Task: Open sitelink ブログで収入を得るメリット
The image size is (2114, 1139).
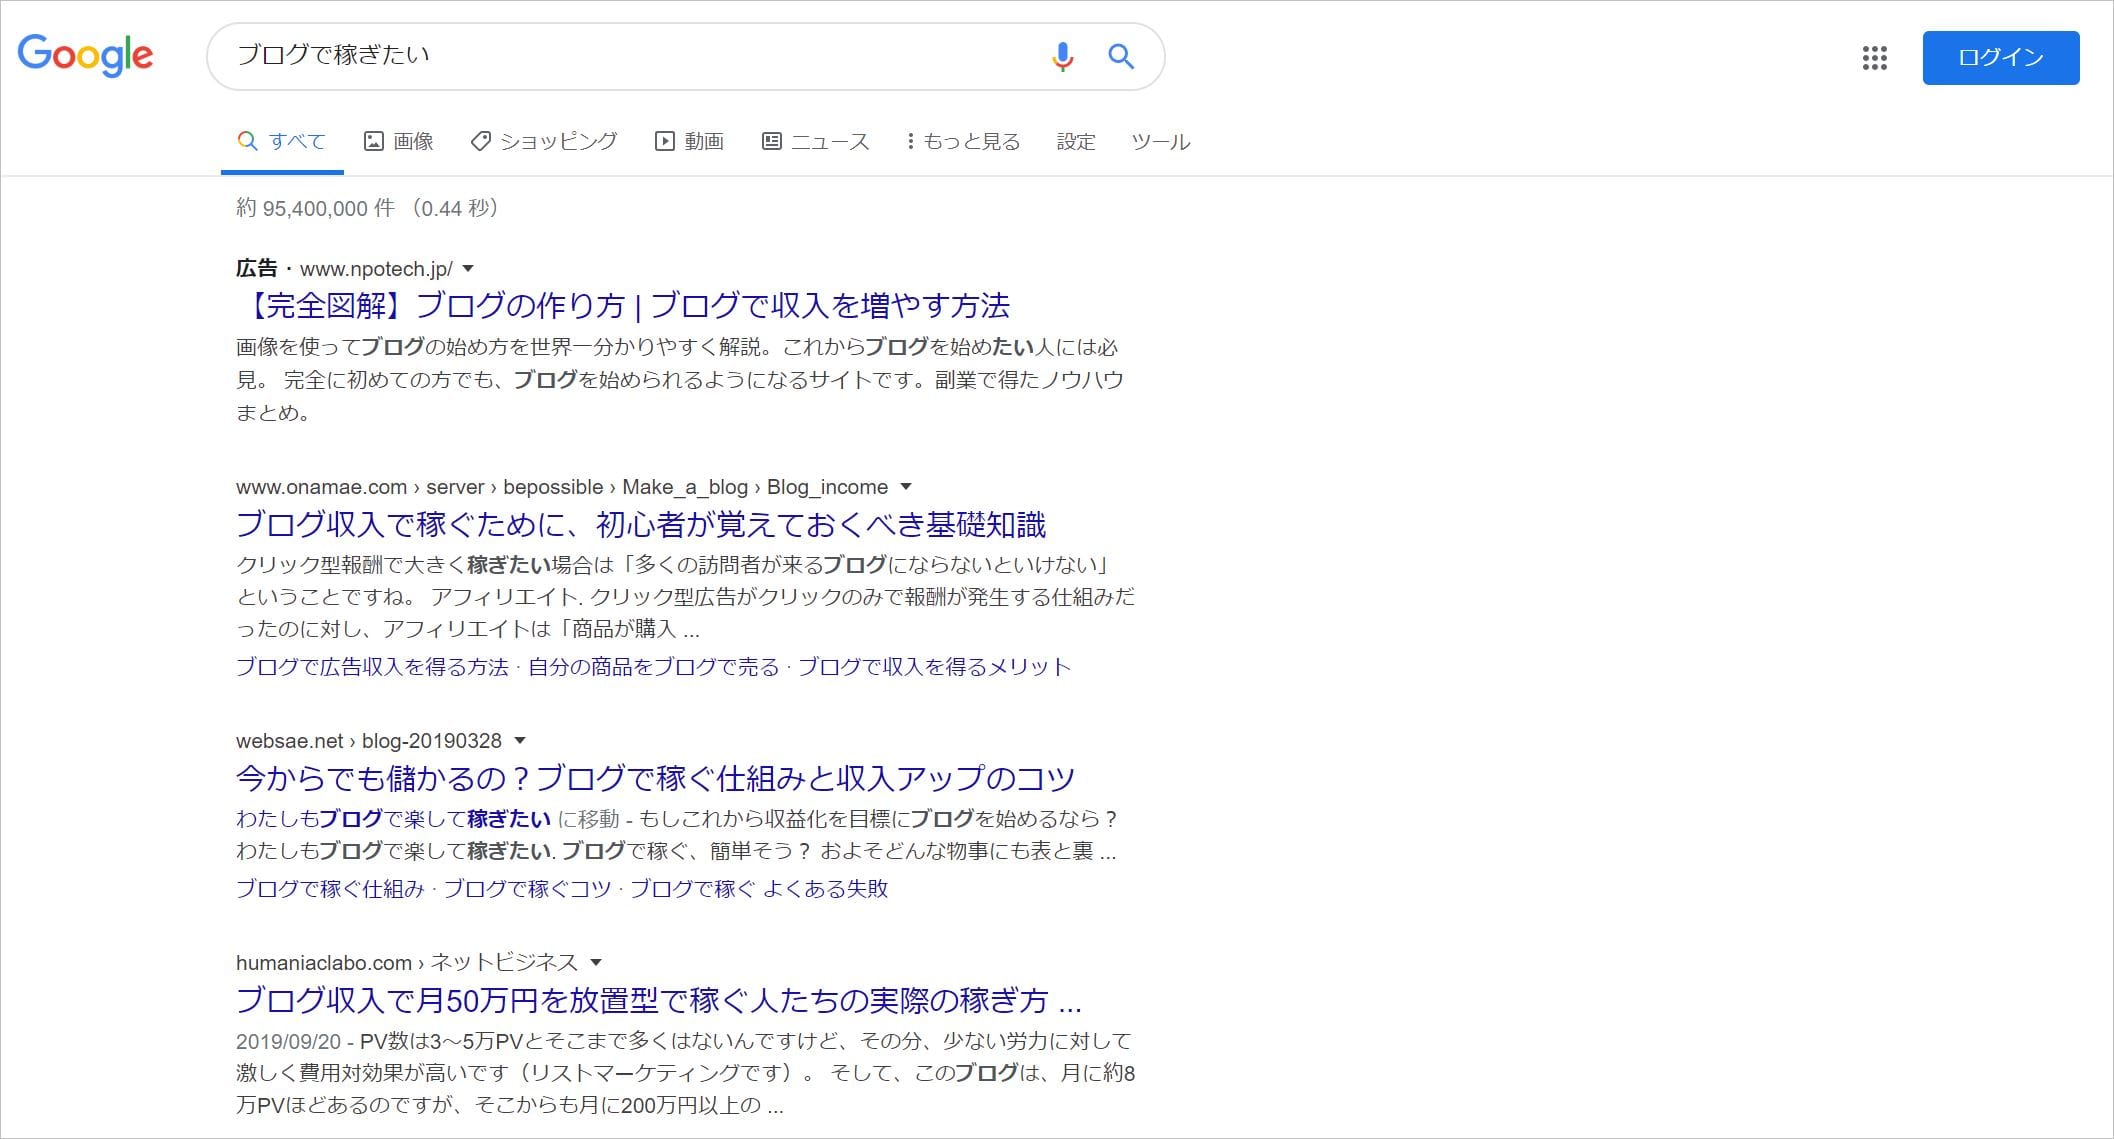Action: click(x=934, y=667)
